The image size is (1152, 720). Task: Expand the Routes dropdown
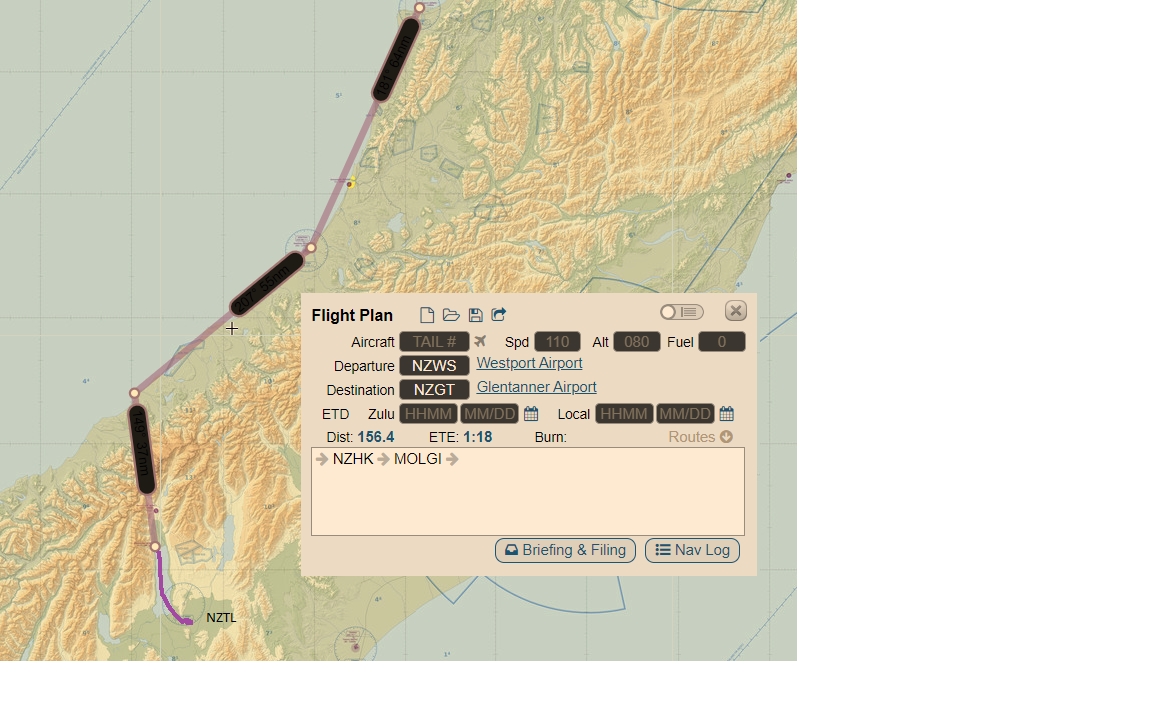pos(700,437)
